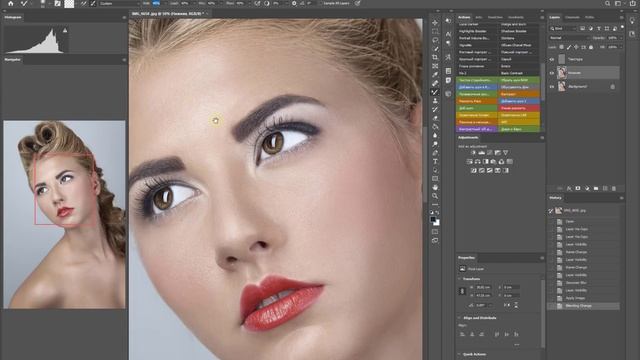Select the Layers tab
This screenshot has width=640, height=360.
[555, 18]
